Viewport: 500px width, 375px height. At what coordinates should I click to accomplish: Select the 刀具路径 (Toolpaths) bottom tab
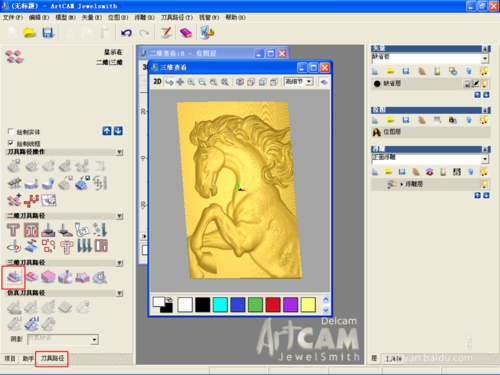[52, 358]
